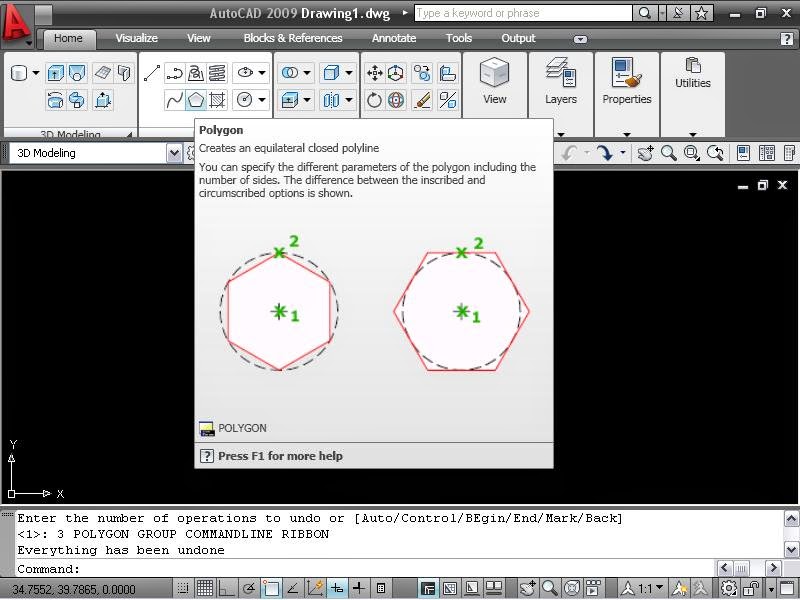Open the ribbon minimize options button
Viewport: 800px width, 600px height.
[x=580, y=39]
